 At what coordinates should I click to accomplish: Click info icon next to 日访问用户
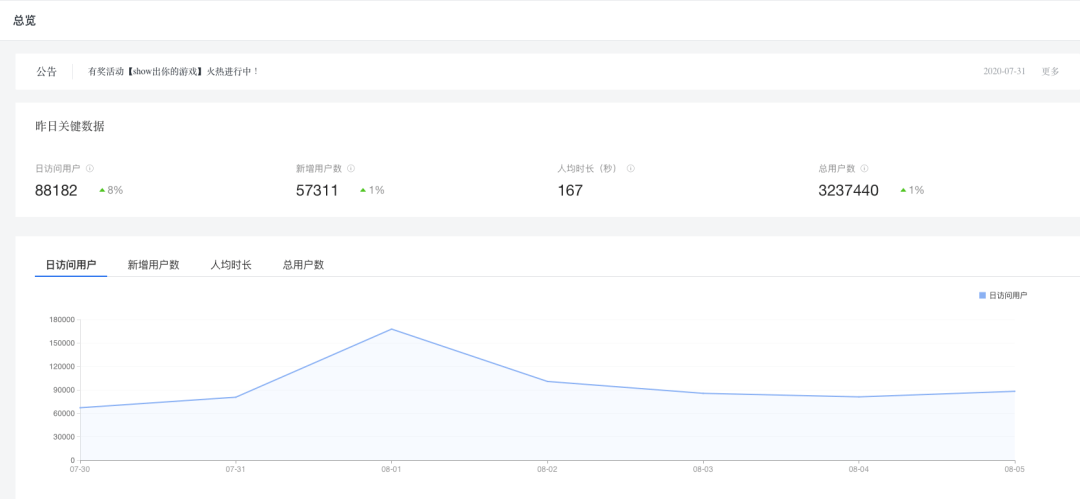pyautogui.click(x=90, y=169)
